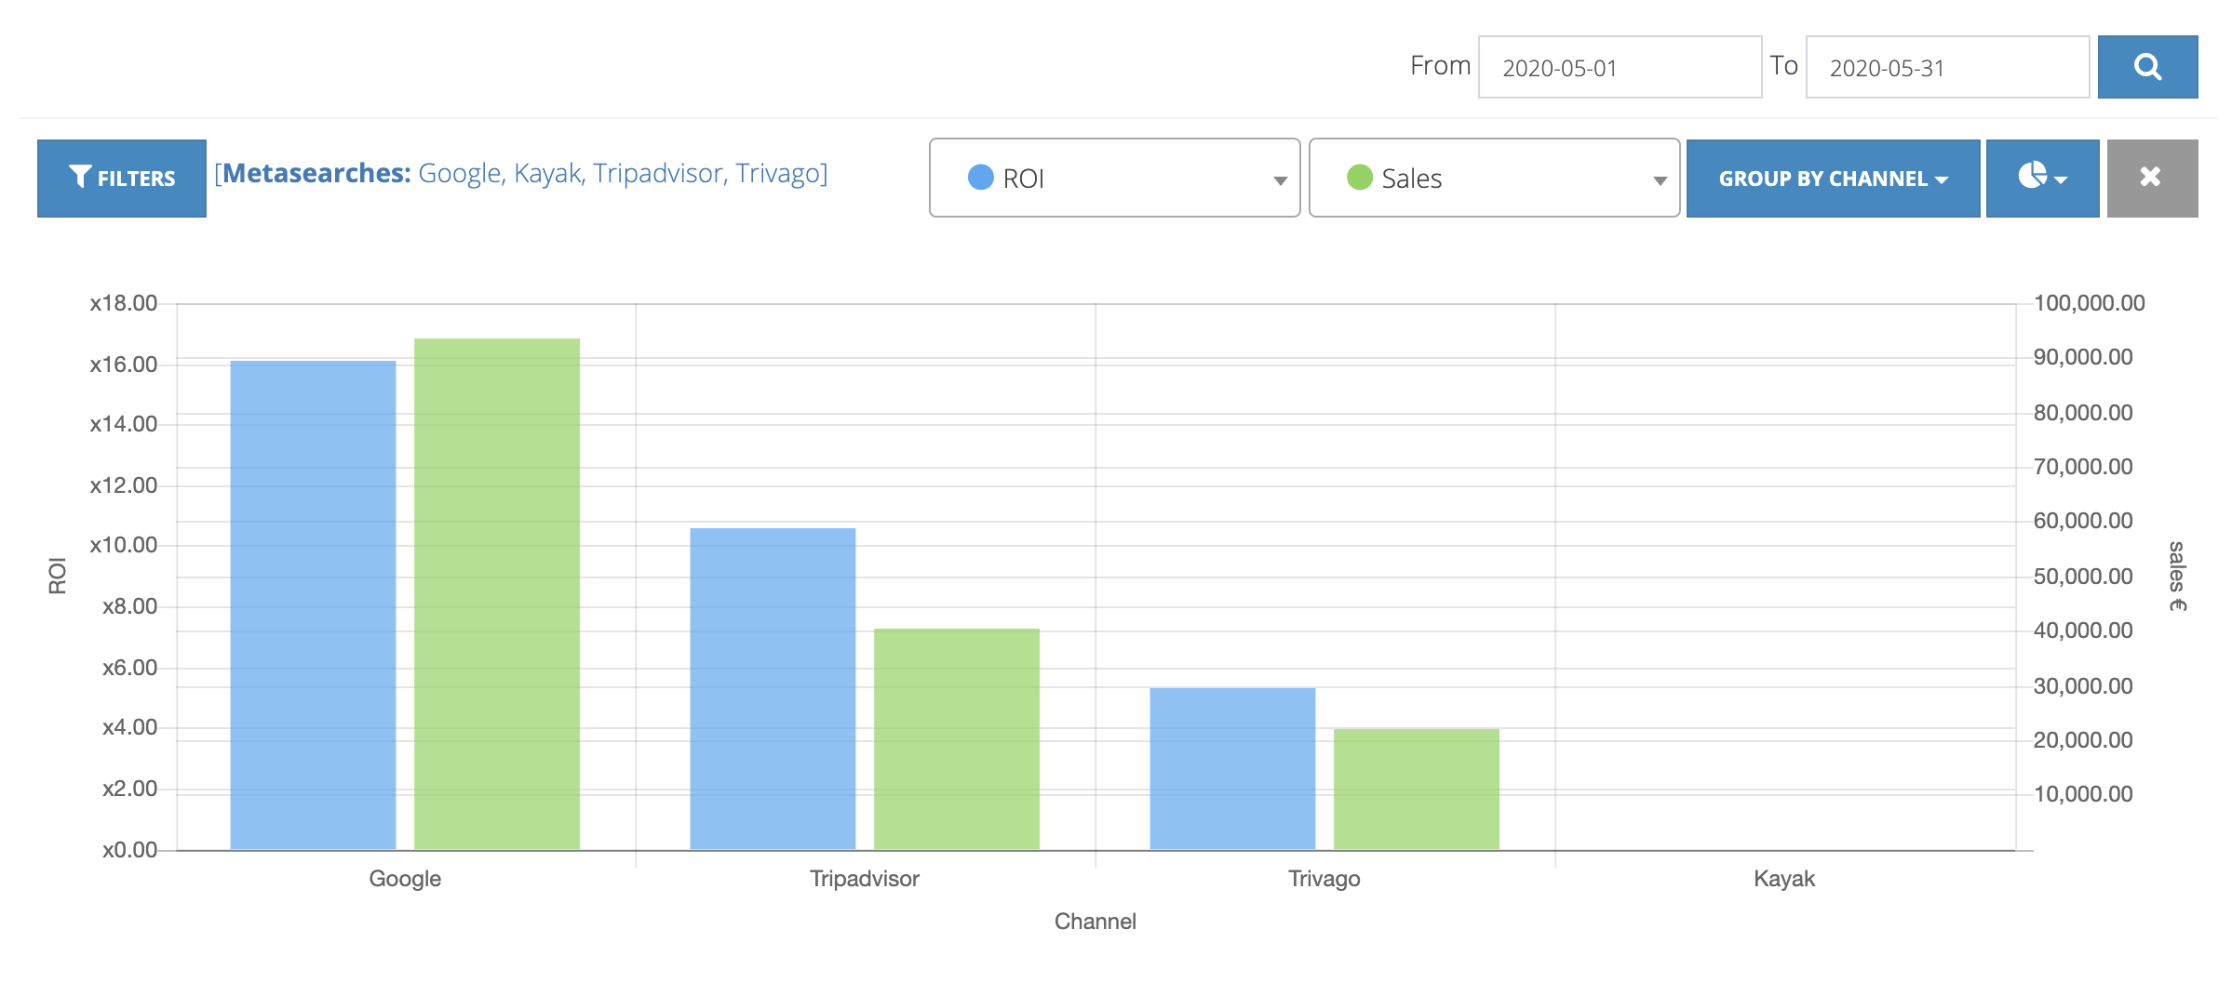Viewport: 2232px width, 982px height.
Task: Select Tripadvisor's green Sales bar
Action: (957, 739)
